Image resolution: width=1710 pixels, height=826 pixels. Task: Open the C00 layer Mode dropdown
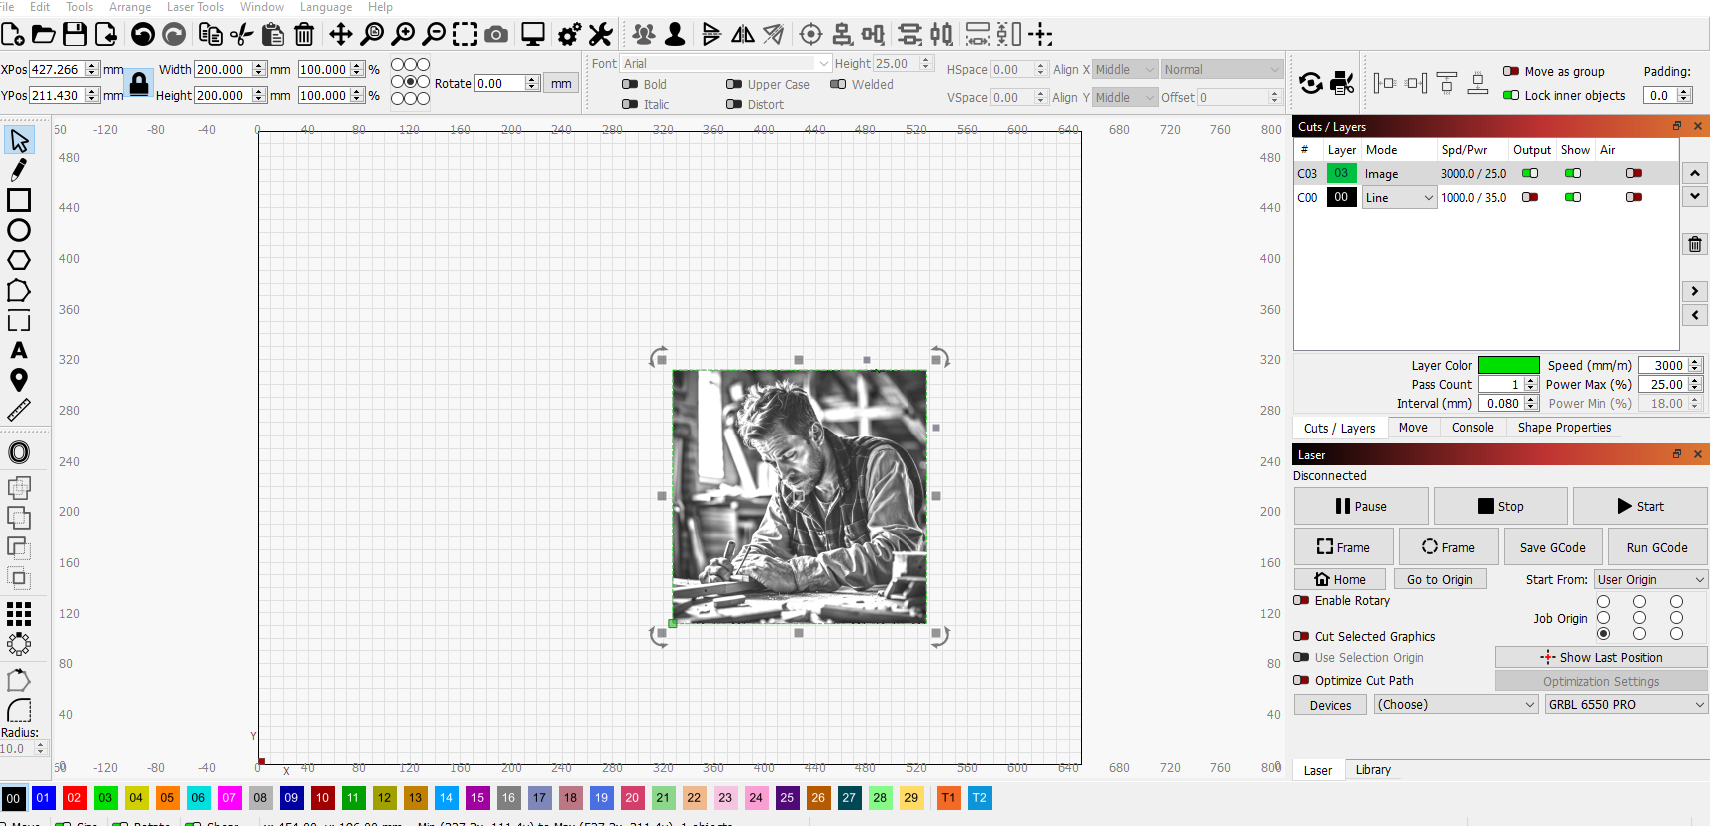pyautogui.click(x=1399, y=197)
